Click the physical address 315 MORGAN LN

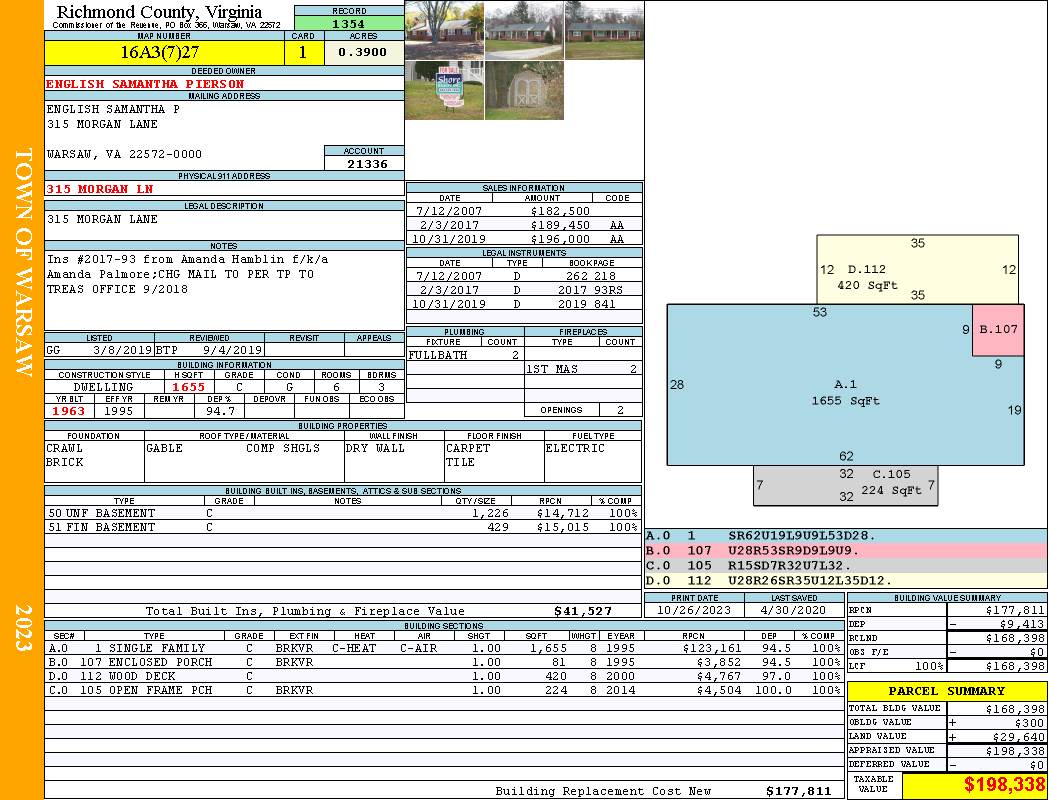pos(100,189)
